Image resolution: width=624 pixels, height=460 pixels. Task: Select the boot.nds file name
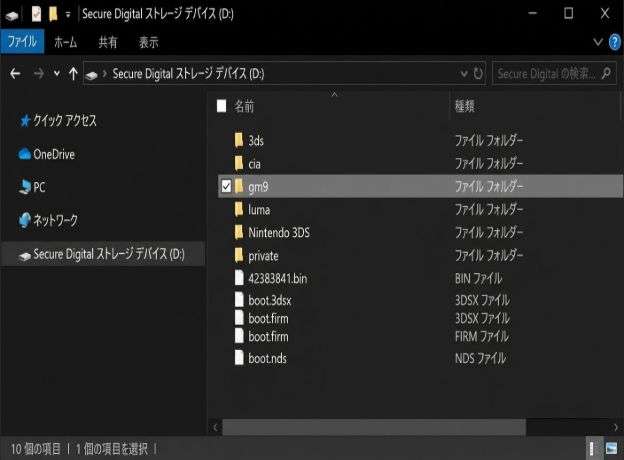pos(267,359)
